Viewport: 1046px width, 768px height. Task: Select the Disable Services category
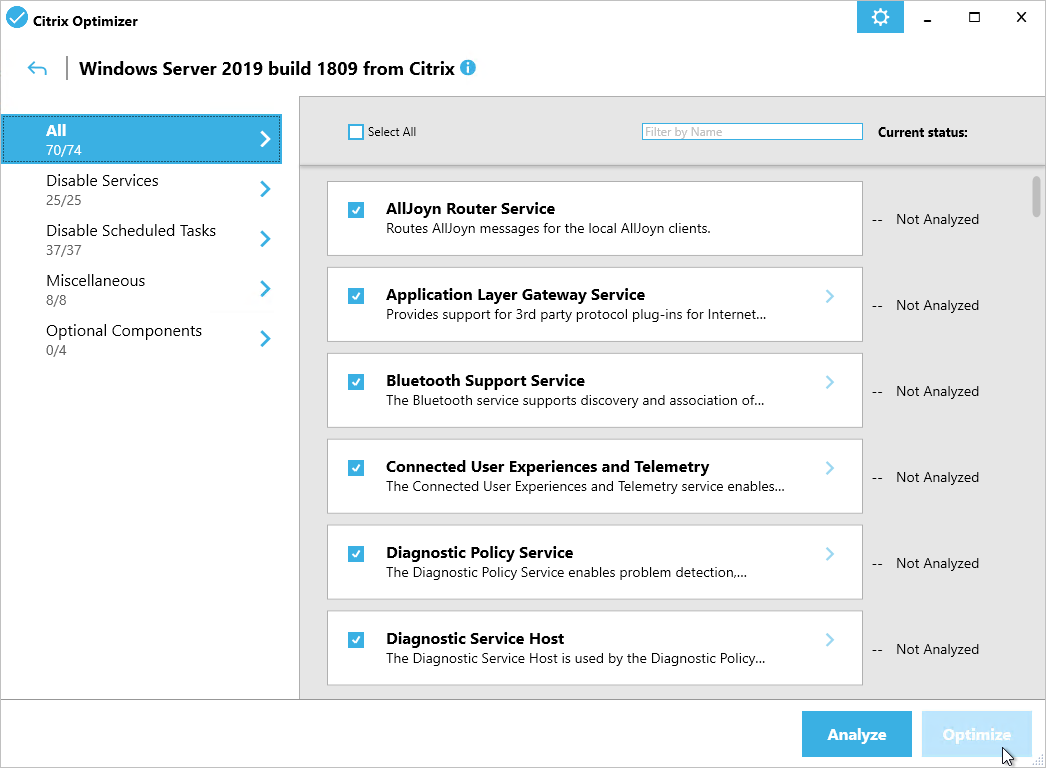[x=141, y=189]
